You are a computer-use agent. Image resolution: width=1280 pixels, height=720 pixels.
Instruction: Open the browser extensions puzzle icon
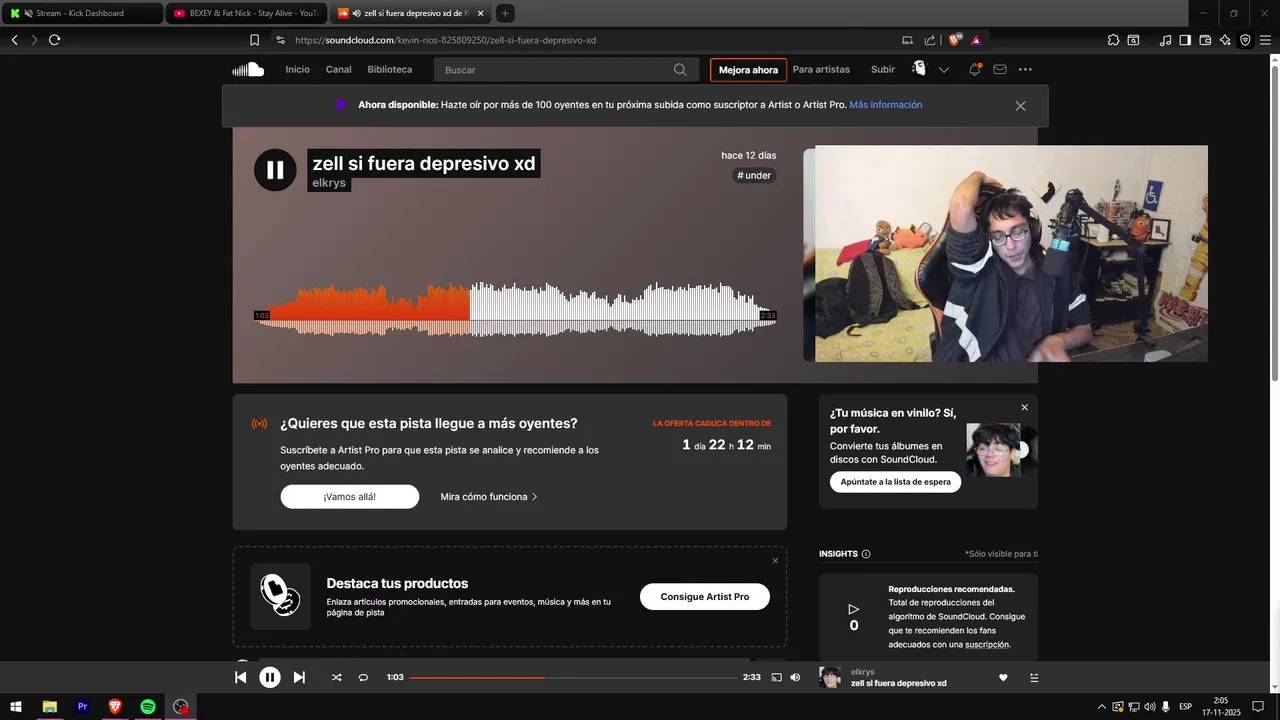pos(1113,40)
